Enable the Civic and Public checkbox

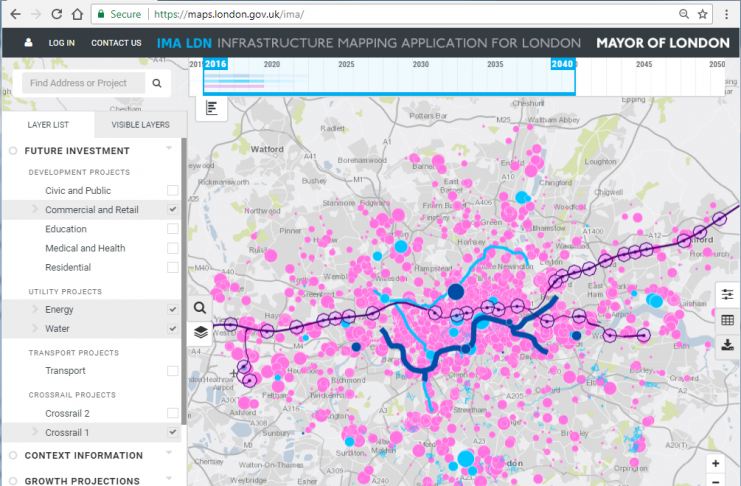click(172, 191)
